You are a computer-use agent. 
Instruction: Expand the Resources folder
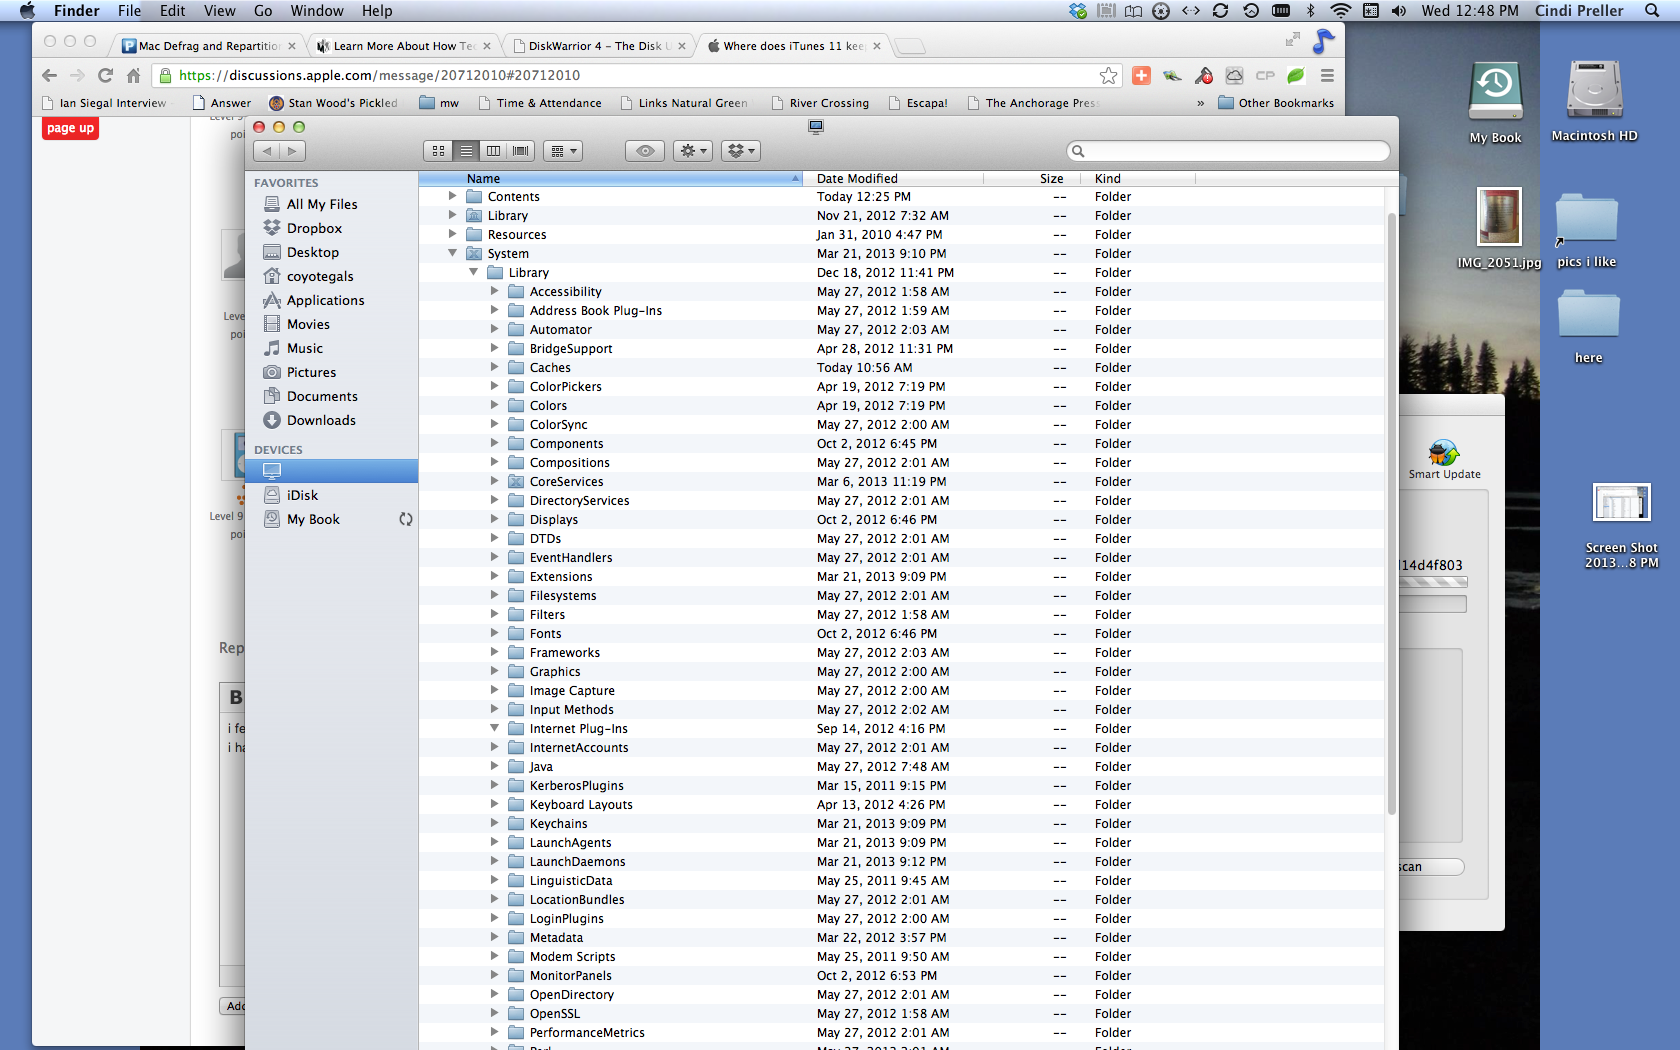pos(452,235)
